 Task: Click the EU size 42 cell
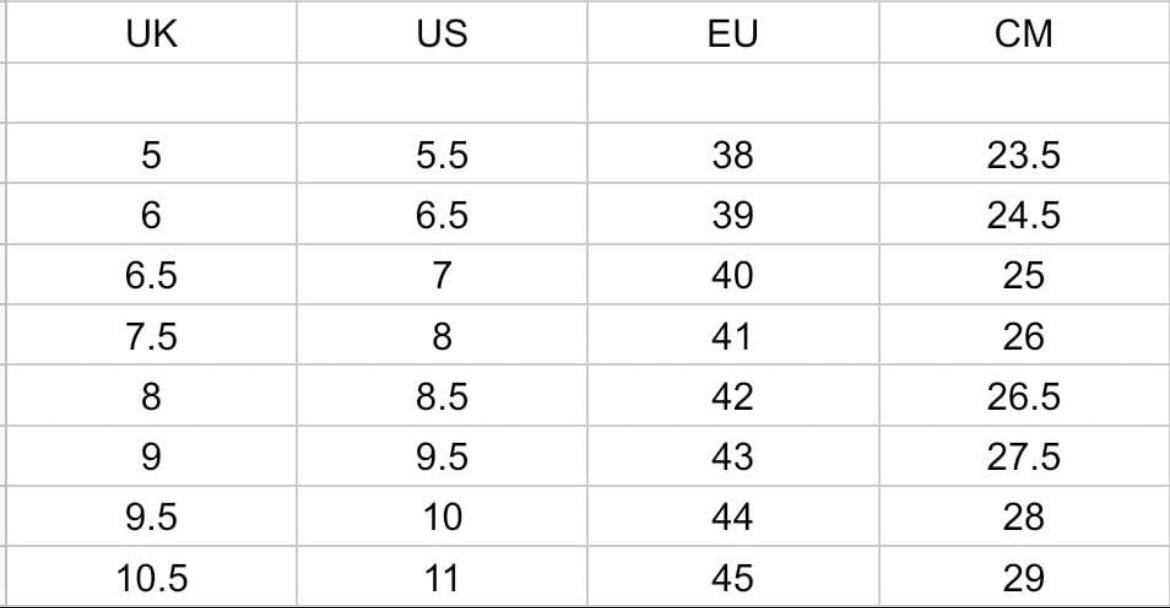tap(732, 397)
